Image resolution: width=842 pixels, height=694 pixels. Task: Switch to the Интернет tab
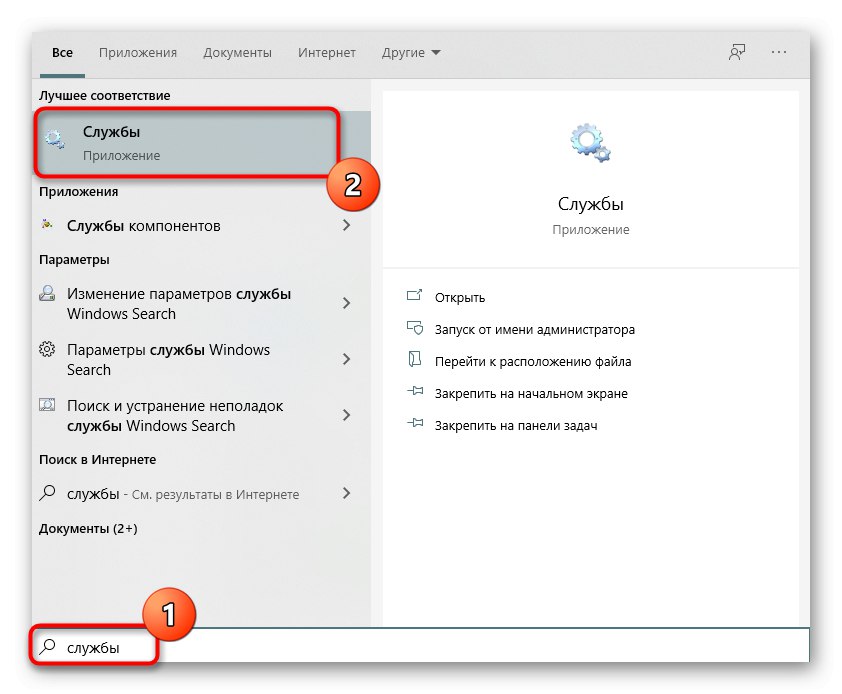(326, 52)
